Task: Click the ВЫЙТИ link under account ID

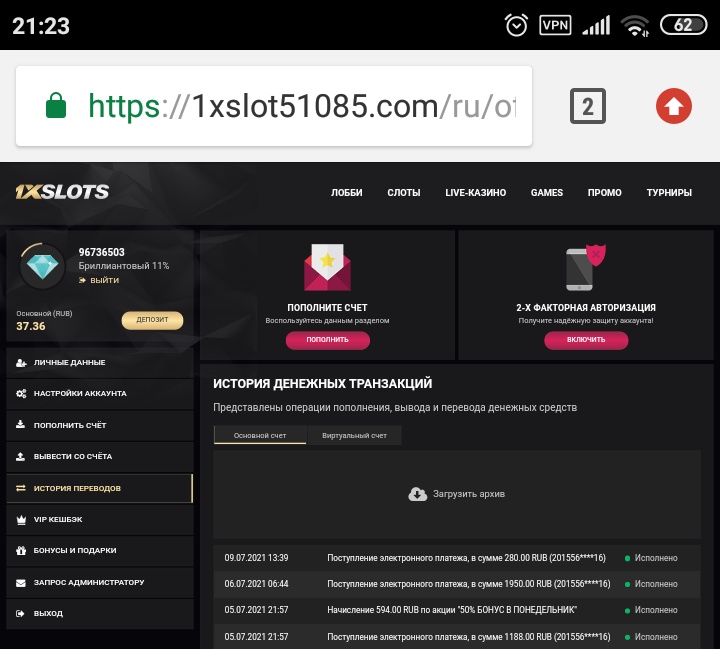Action: pos(99,280)
